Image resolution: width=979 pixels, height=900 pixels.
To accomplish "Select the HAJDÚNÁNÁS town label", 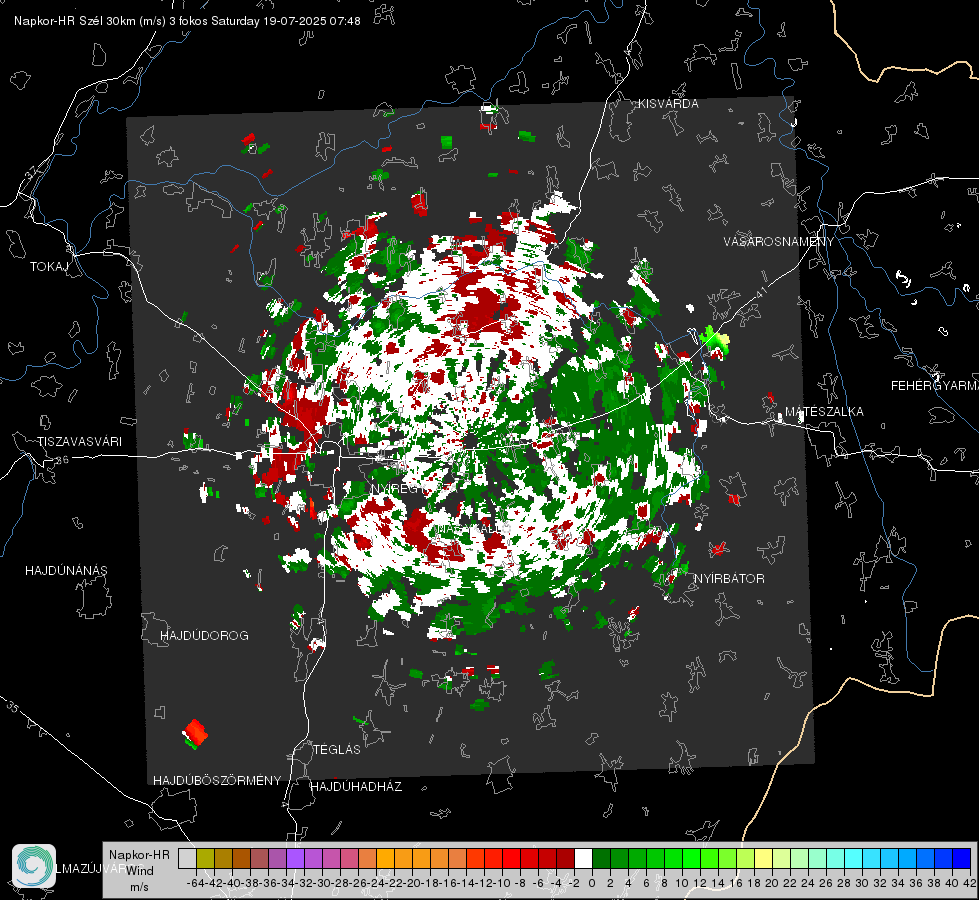I will [x=66, y=570].
